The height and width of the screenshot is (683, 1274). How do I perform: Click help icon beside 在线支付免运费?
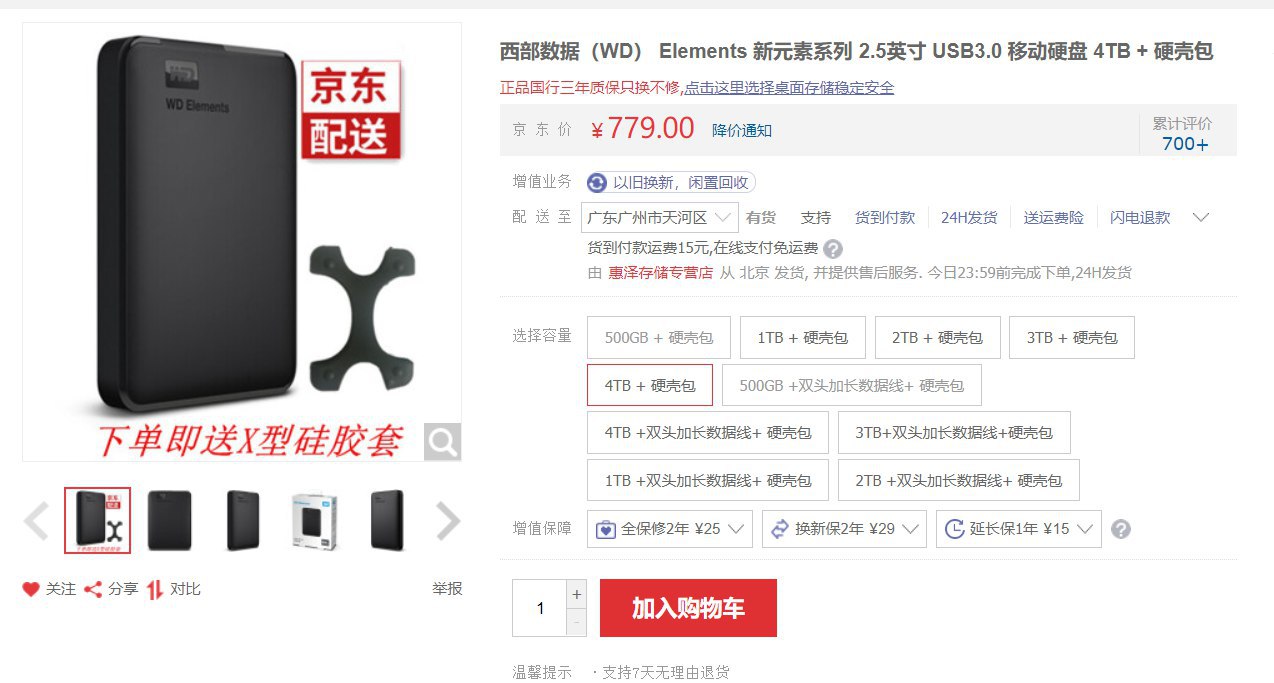pyautogui.click(x=832, y=249)
